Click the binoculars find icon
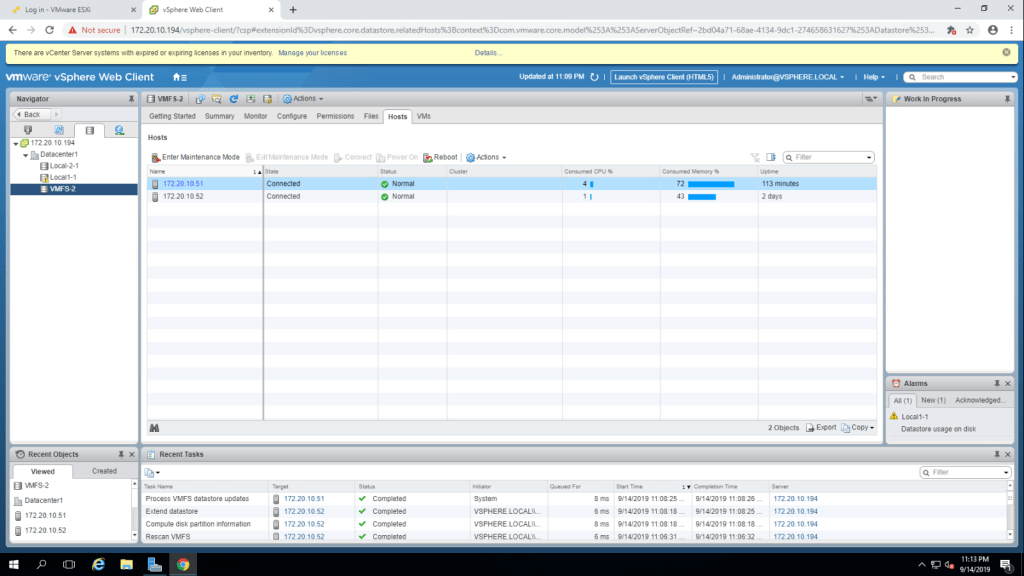The width and height of the screenshot is (1024, 576). point(155,427)
